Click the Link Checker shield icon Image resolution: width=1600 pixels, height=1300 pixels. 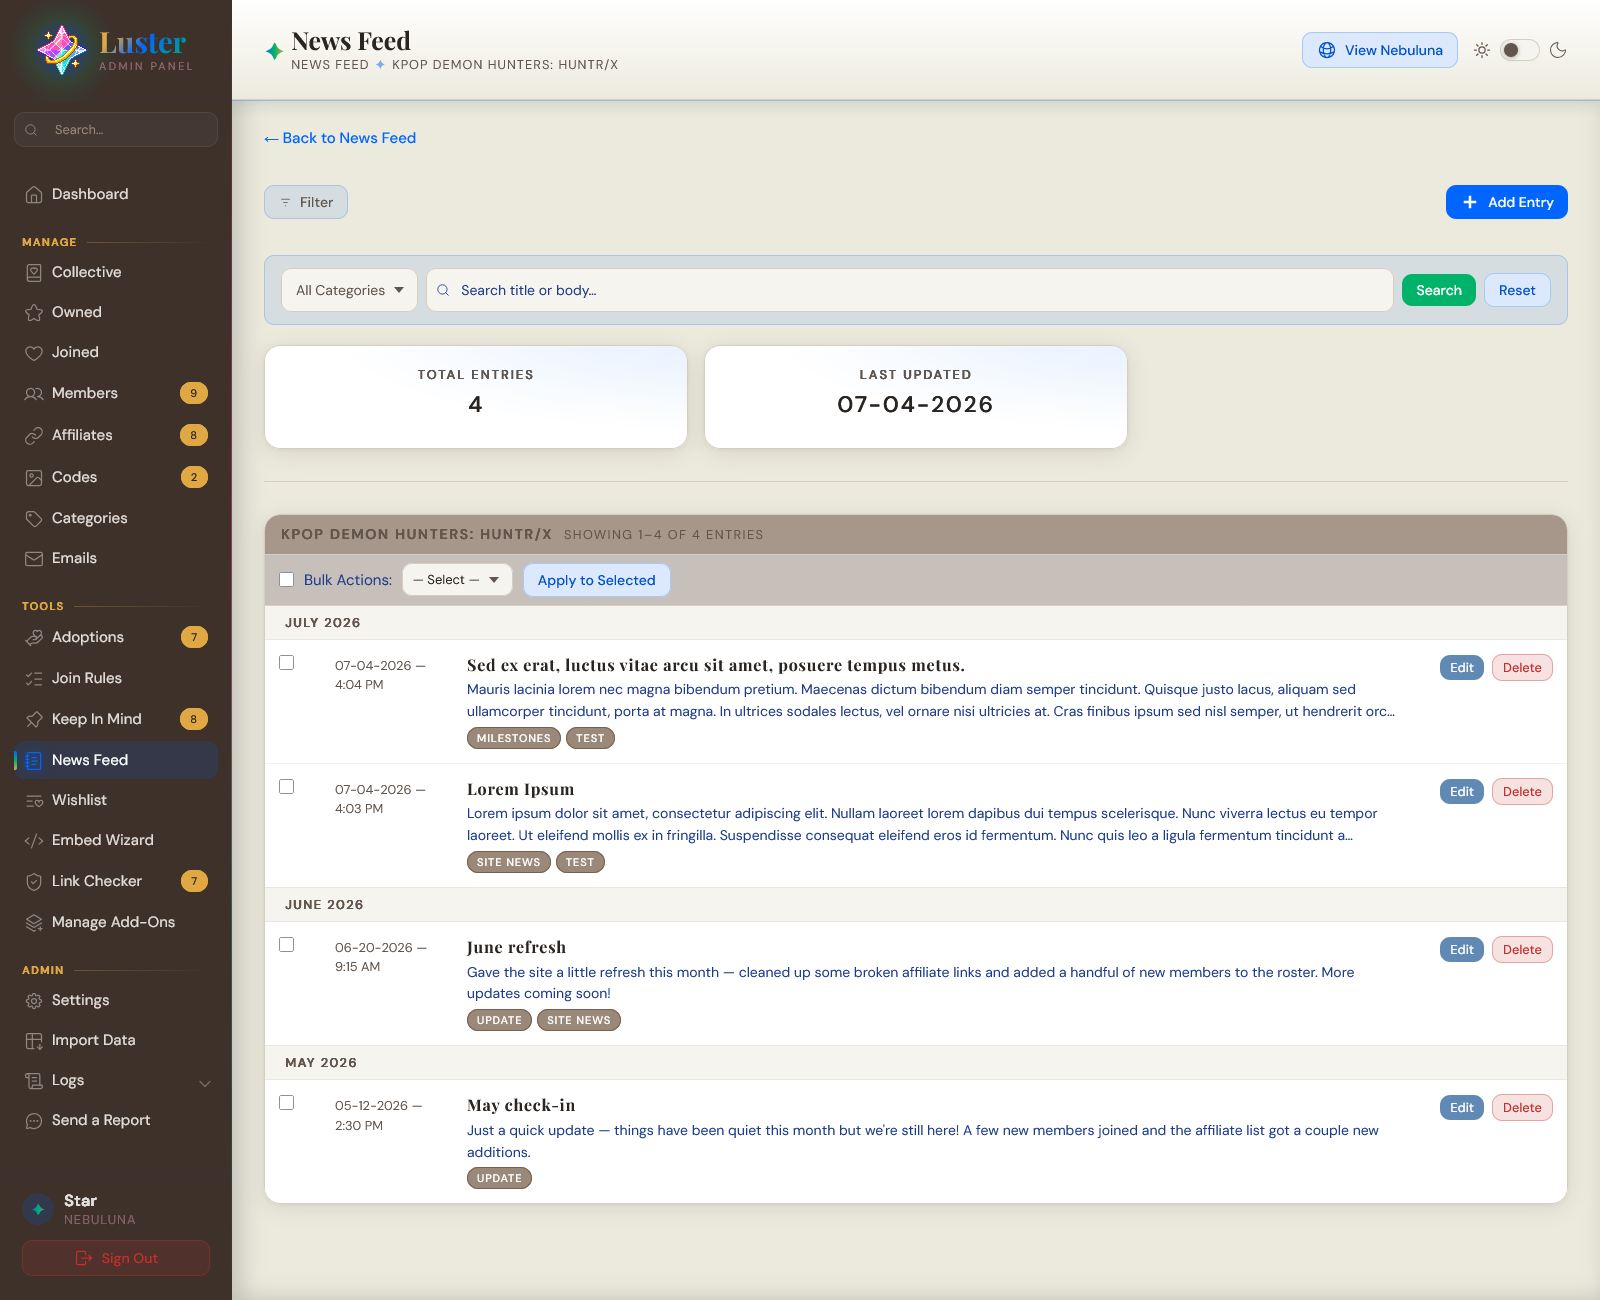point(34,882)
